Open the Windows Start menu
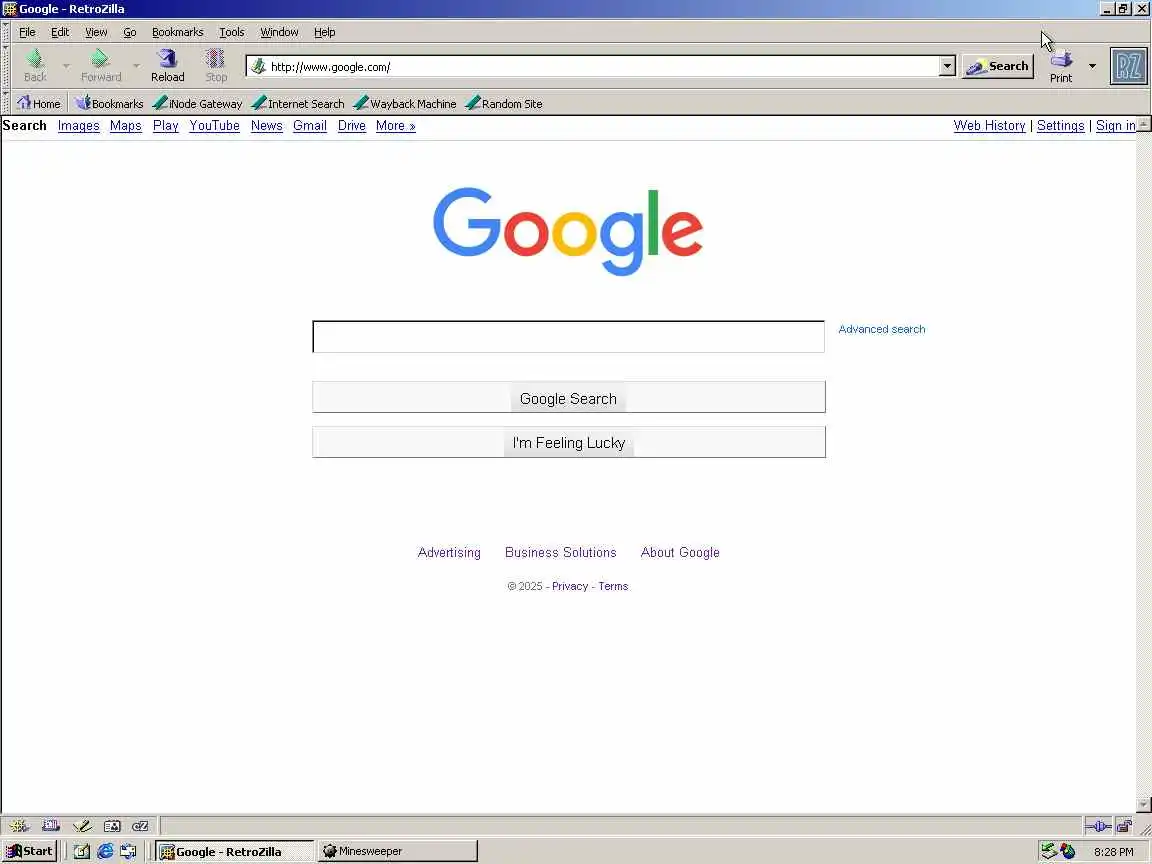The image size is (1152, 864). pos(29,851)
